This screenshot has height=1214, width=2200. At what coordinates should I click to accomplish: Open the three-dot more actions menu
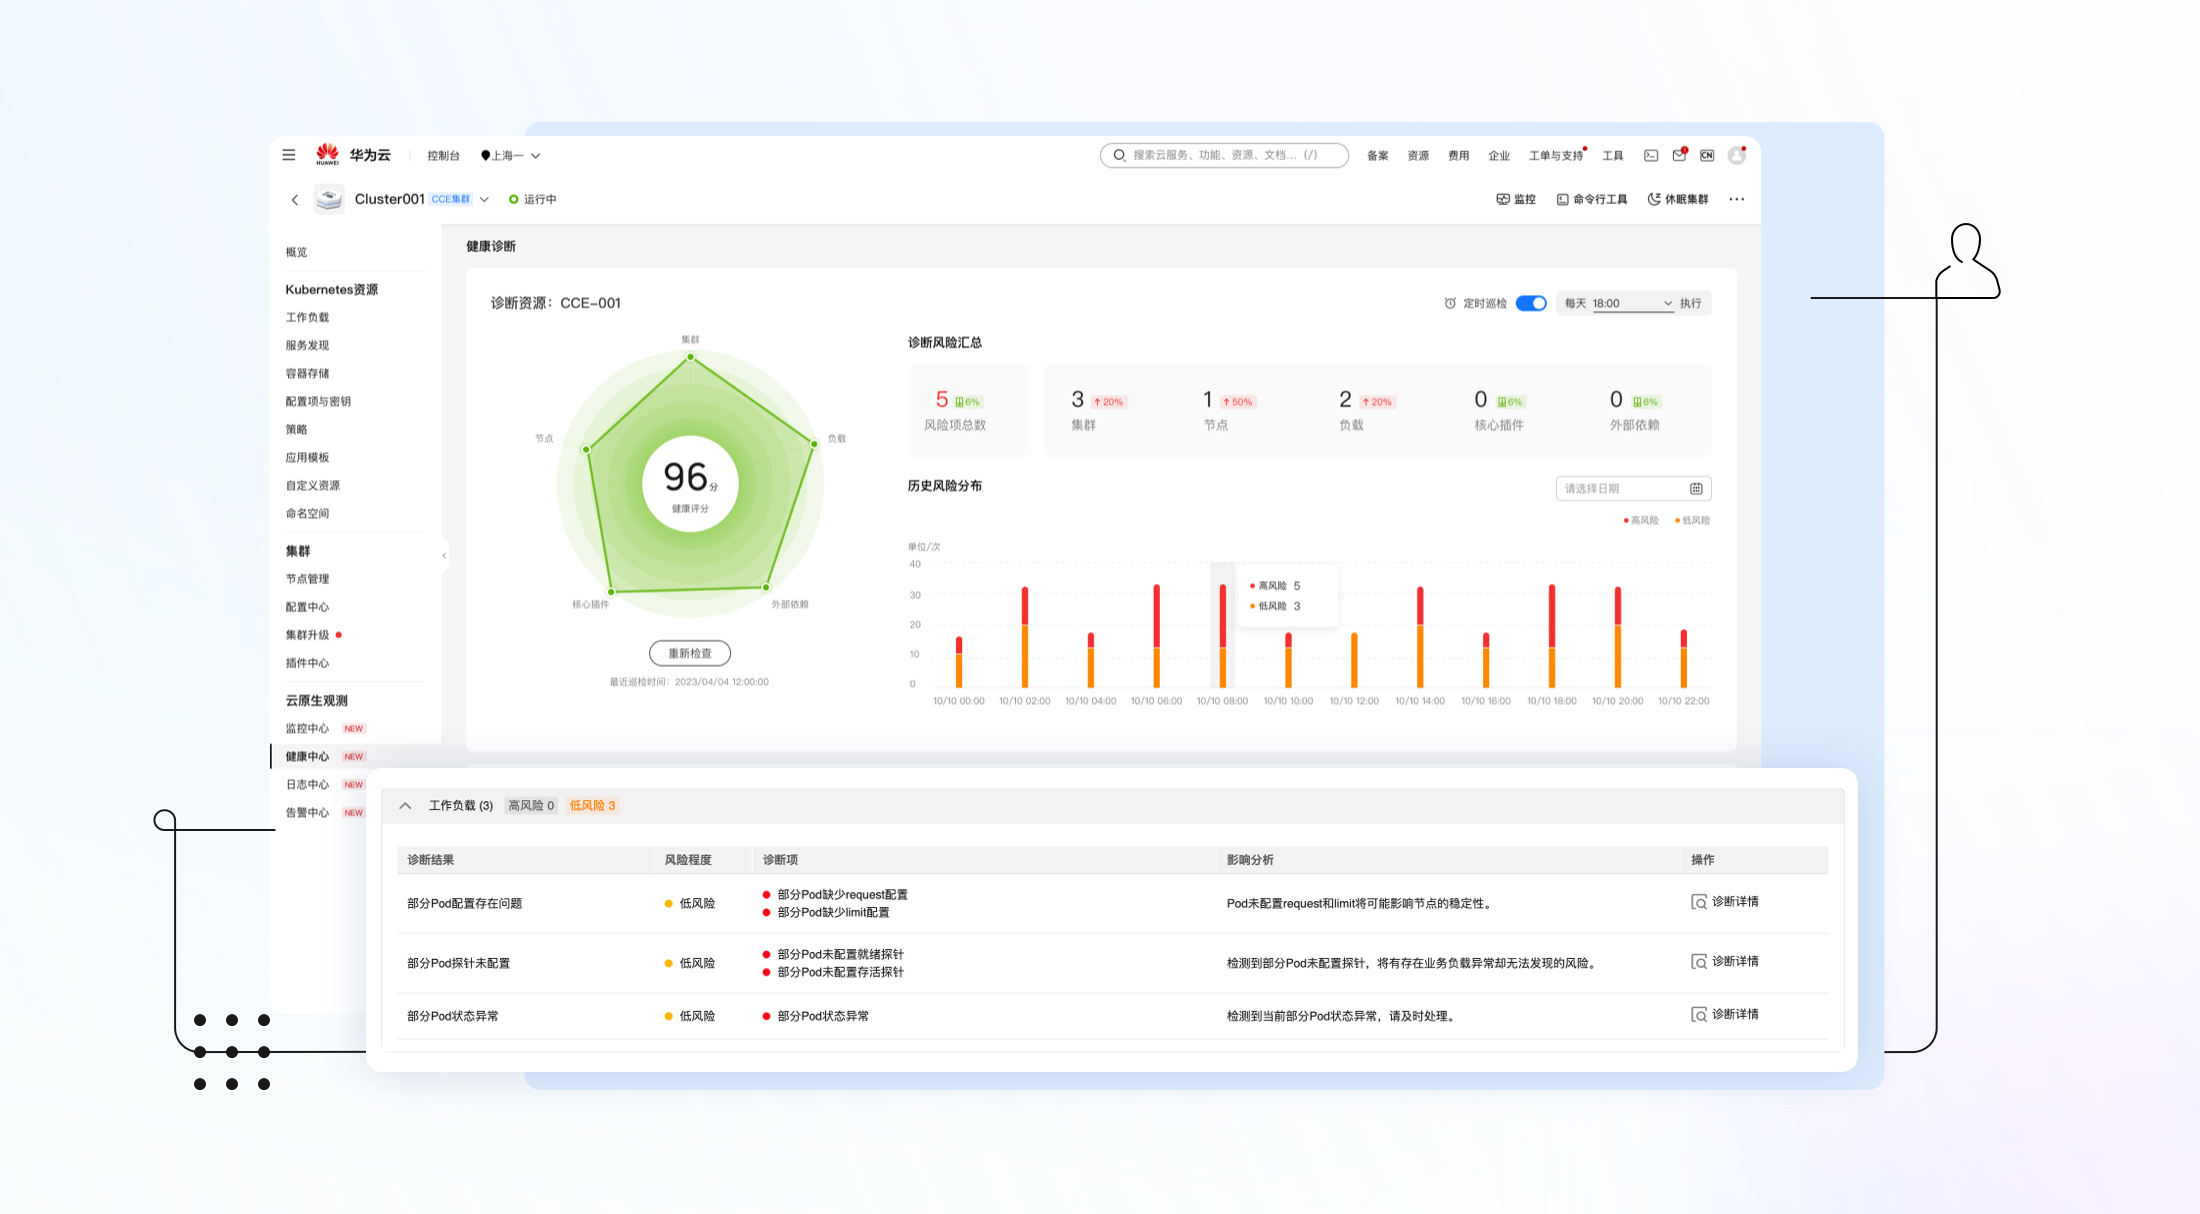point(1737,199)
